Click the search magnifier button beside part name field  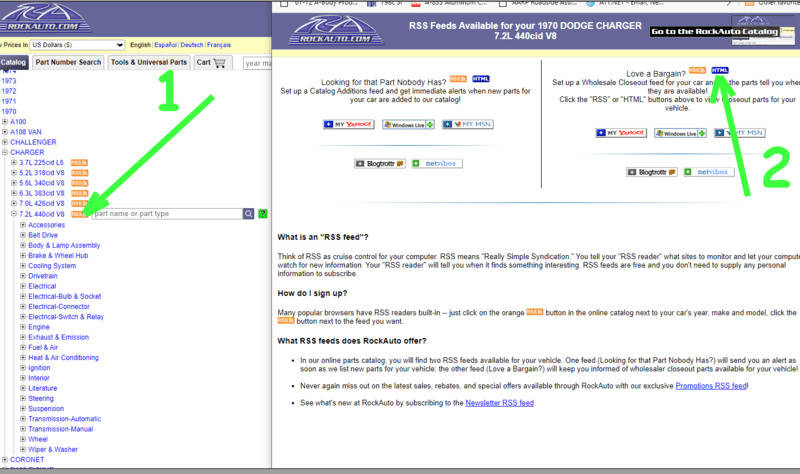coord(248,214)
